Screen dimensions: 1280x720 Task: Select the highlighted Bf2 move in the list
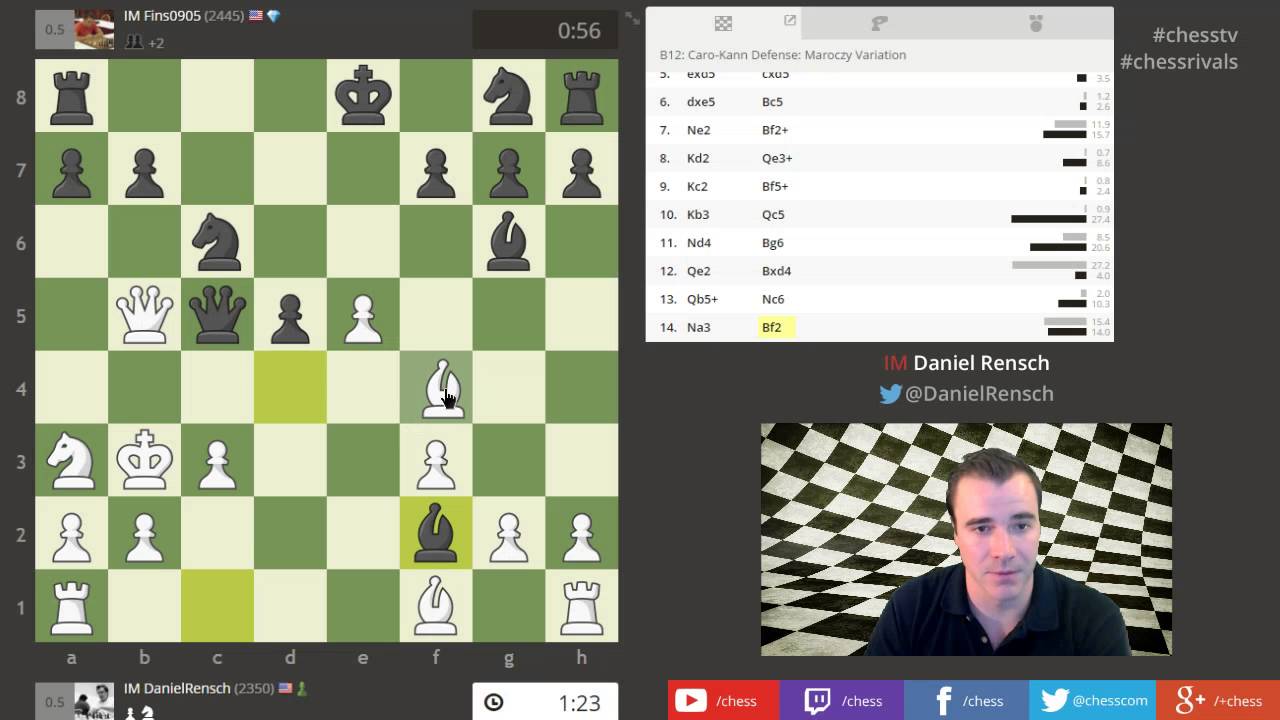click(x=776, y=327)
